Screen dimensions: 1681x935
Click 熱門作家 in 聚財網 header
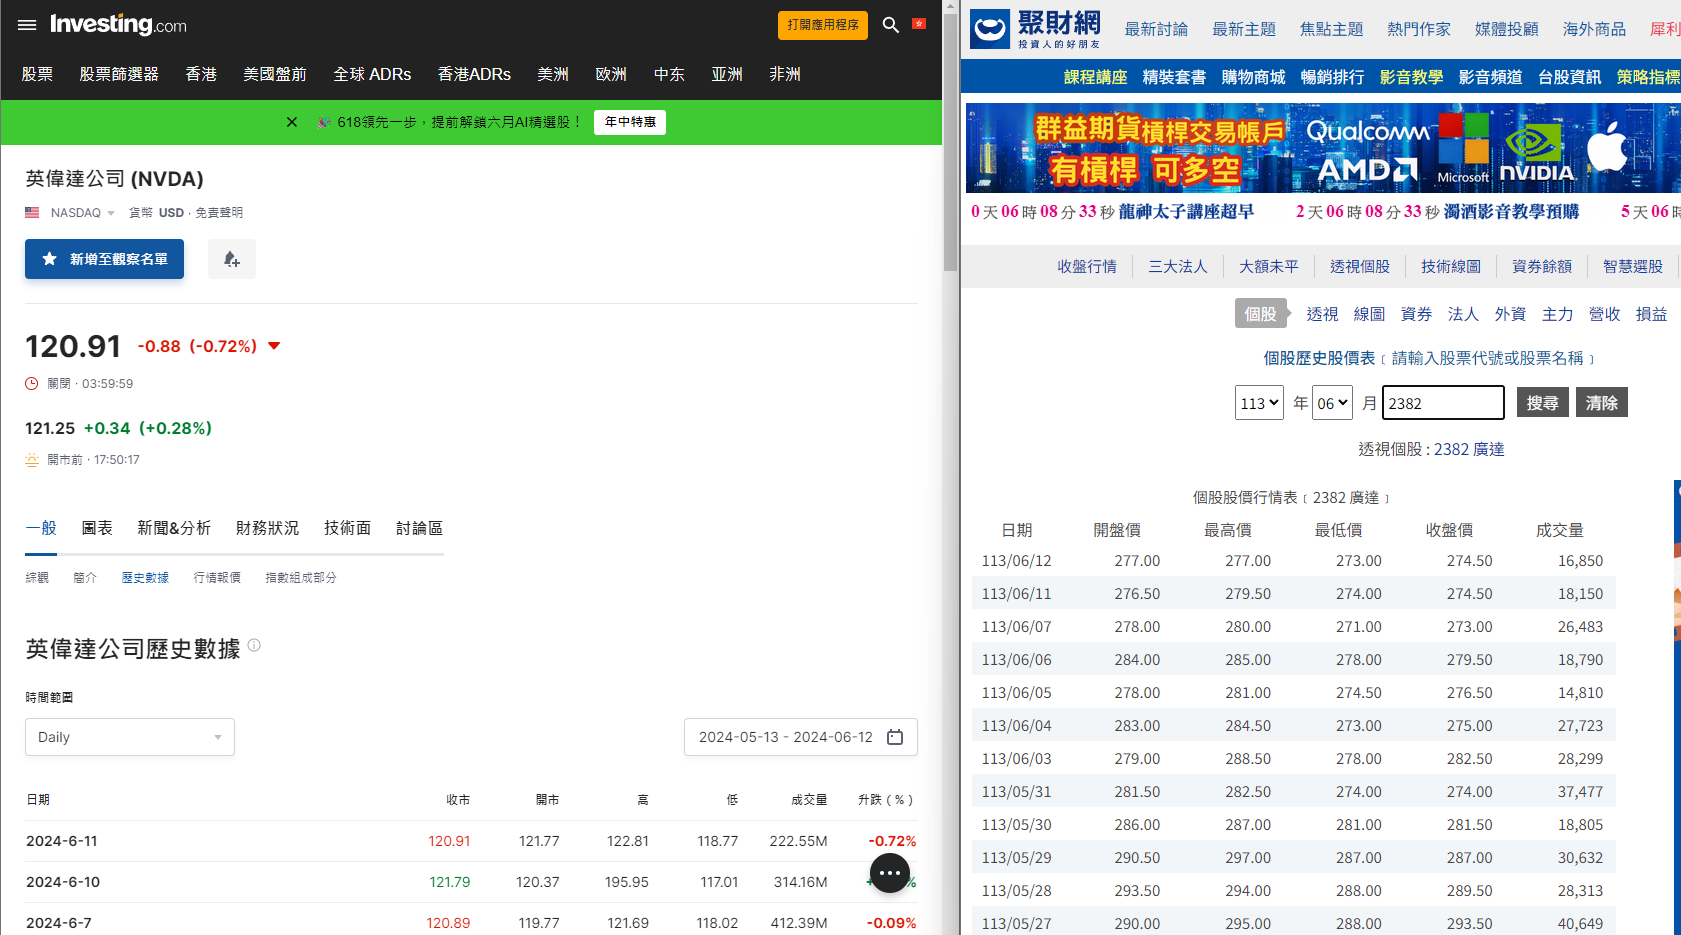point(1419,29)
